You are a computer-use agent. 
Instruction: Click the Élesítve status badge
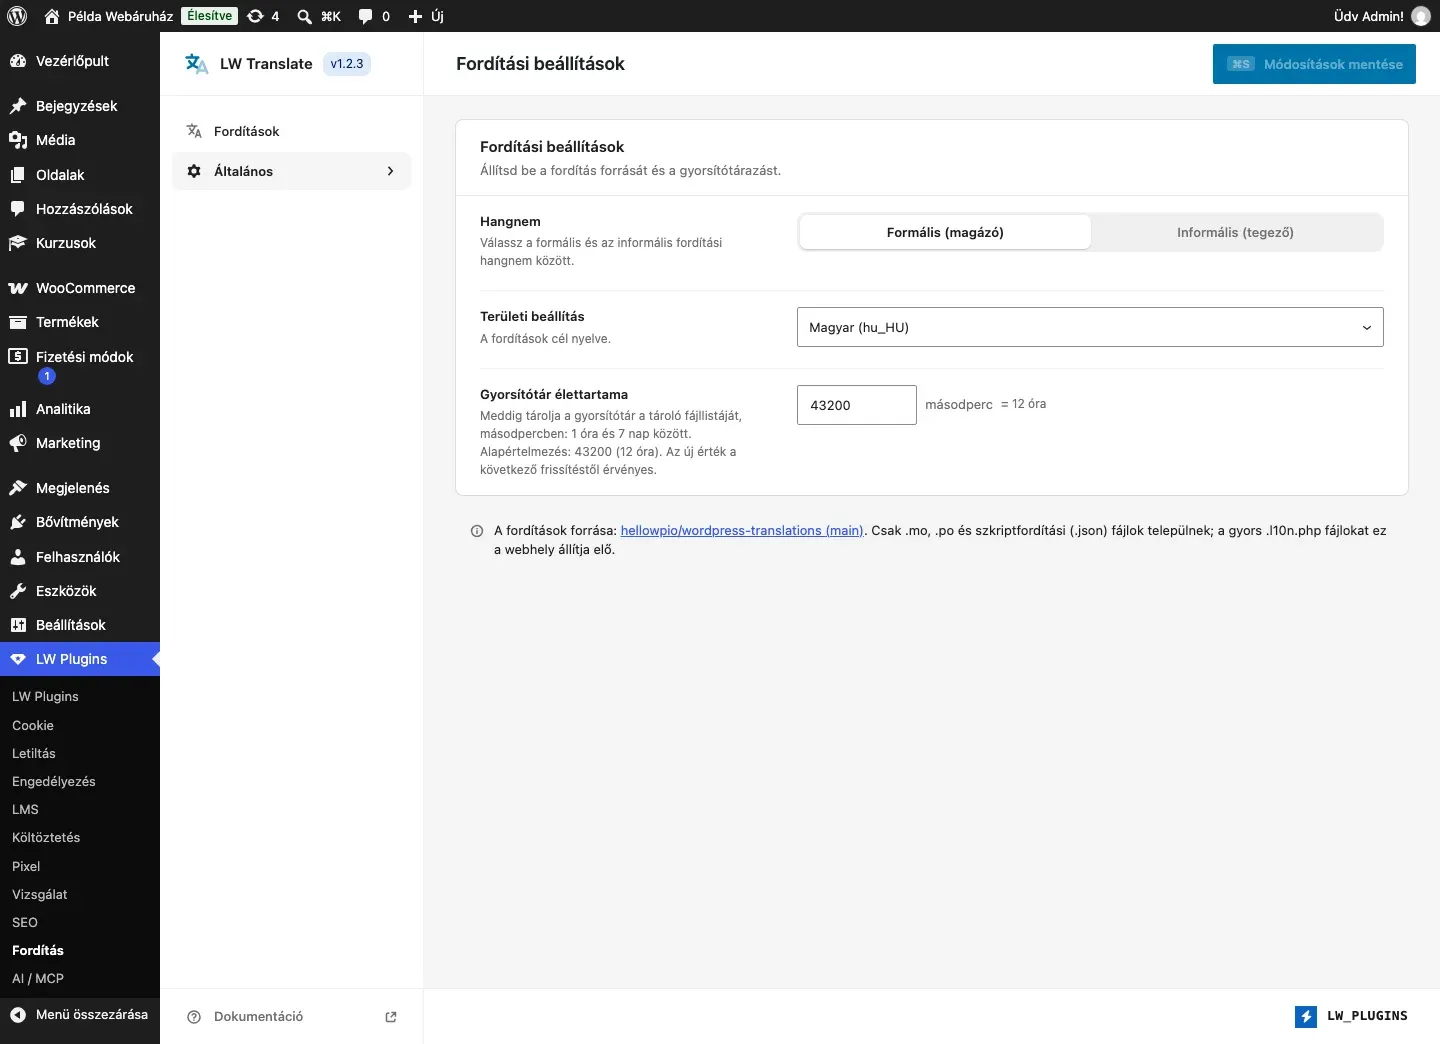(x=210, y=16)
